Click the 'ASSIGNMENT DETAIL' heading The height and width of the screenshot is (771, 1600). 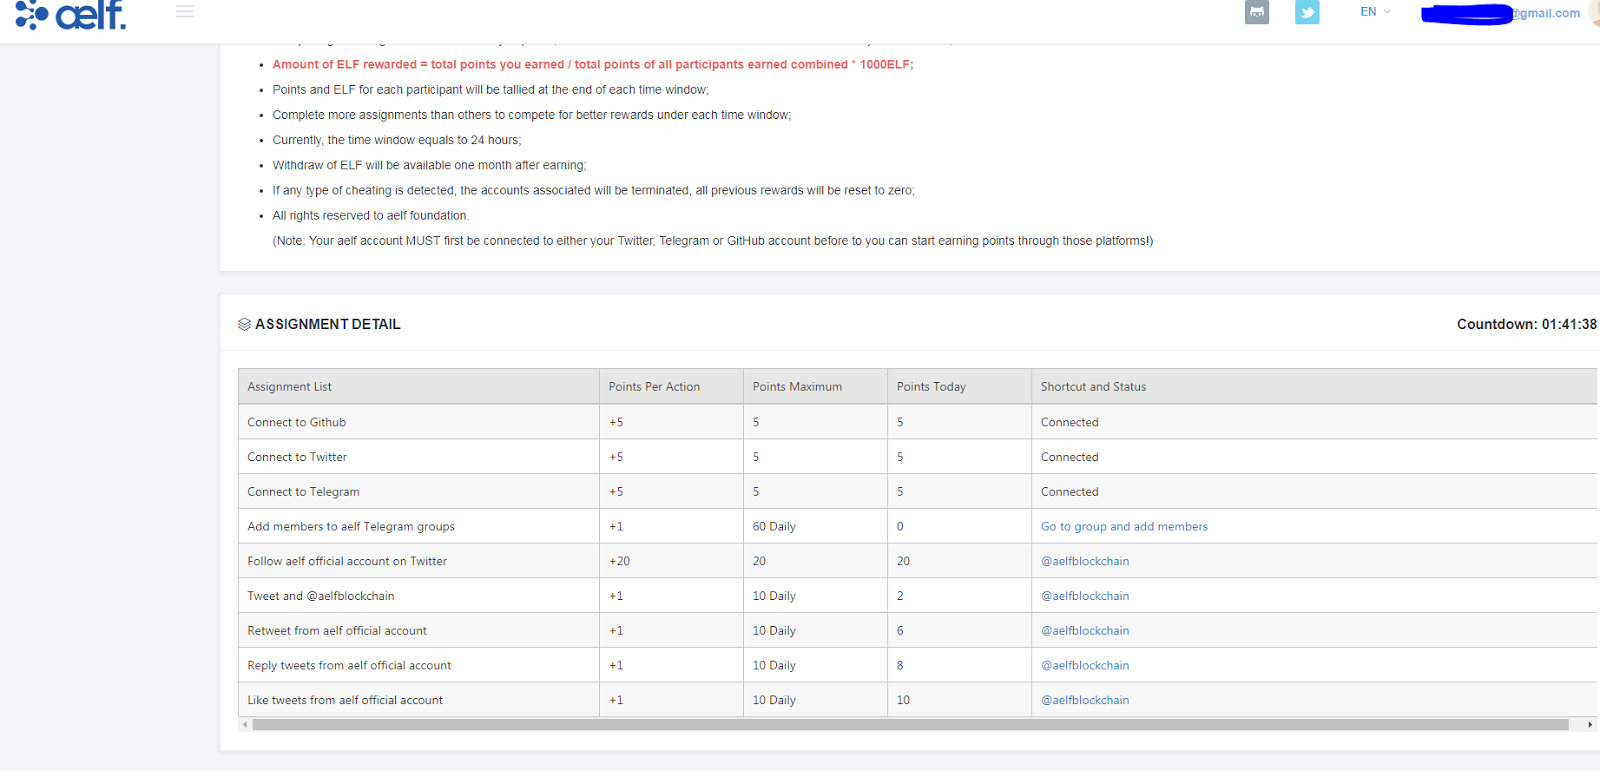click(x=328, y=324)
